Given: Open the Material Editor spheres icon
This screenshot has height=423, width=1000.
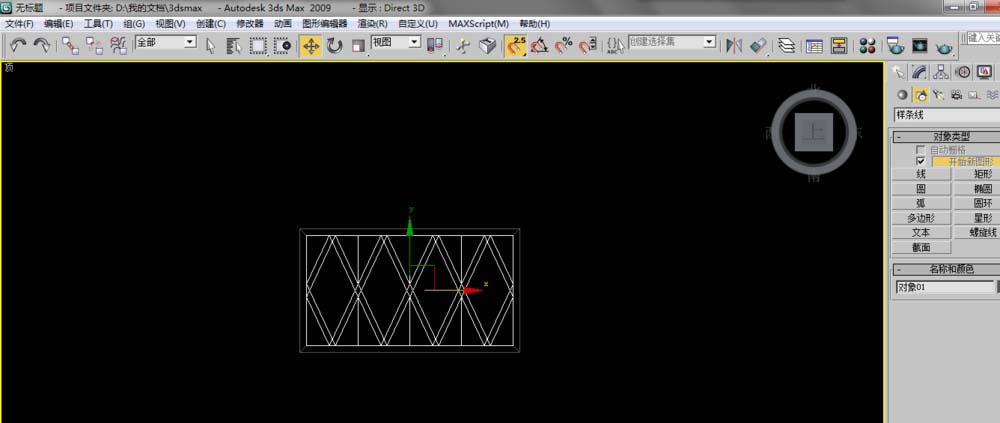Looking at the screenshot, I should pyautogui.click(x=867, y=45).
